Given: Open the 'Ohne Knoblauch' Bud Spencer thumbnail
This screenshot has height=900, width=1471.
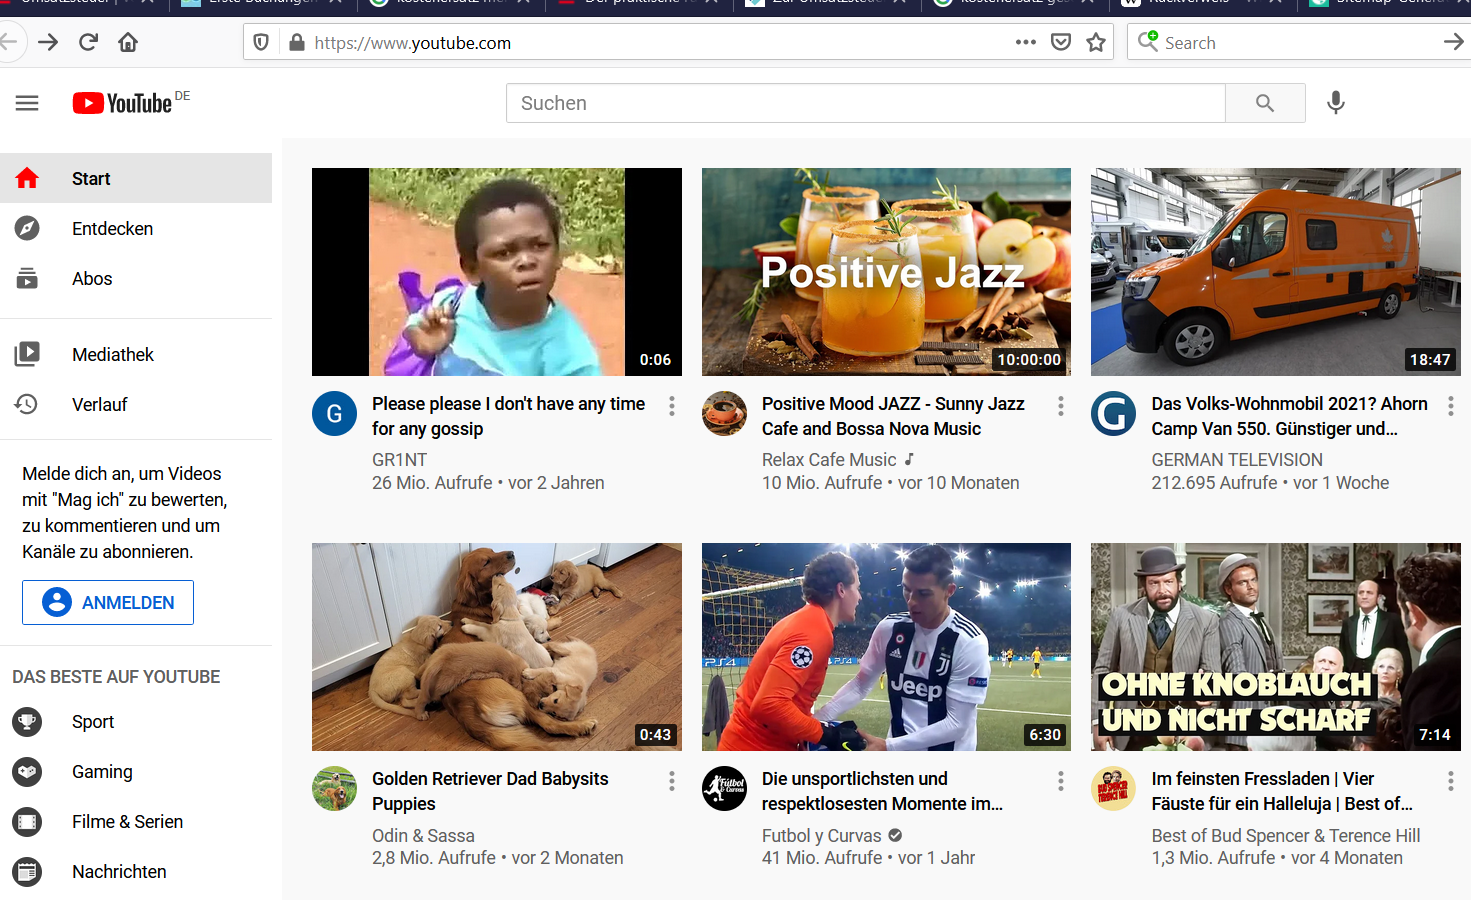Looking at the screenshot, I should click(x=1276, y=647).
